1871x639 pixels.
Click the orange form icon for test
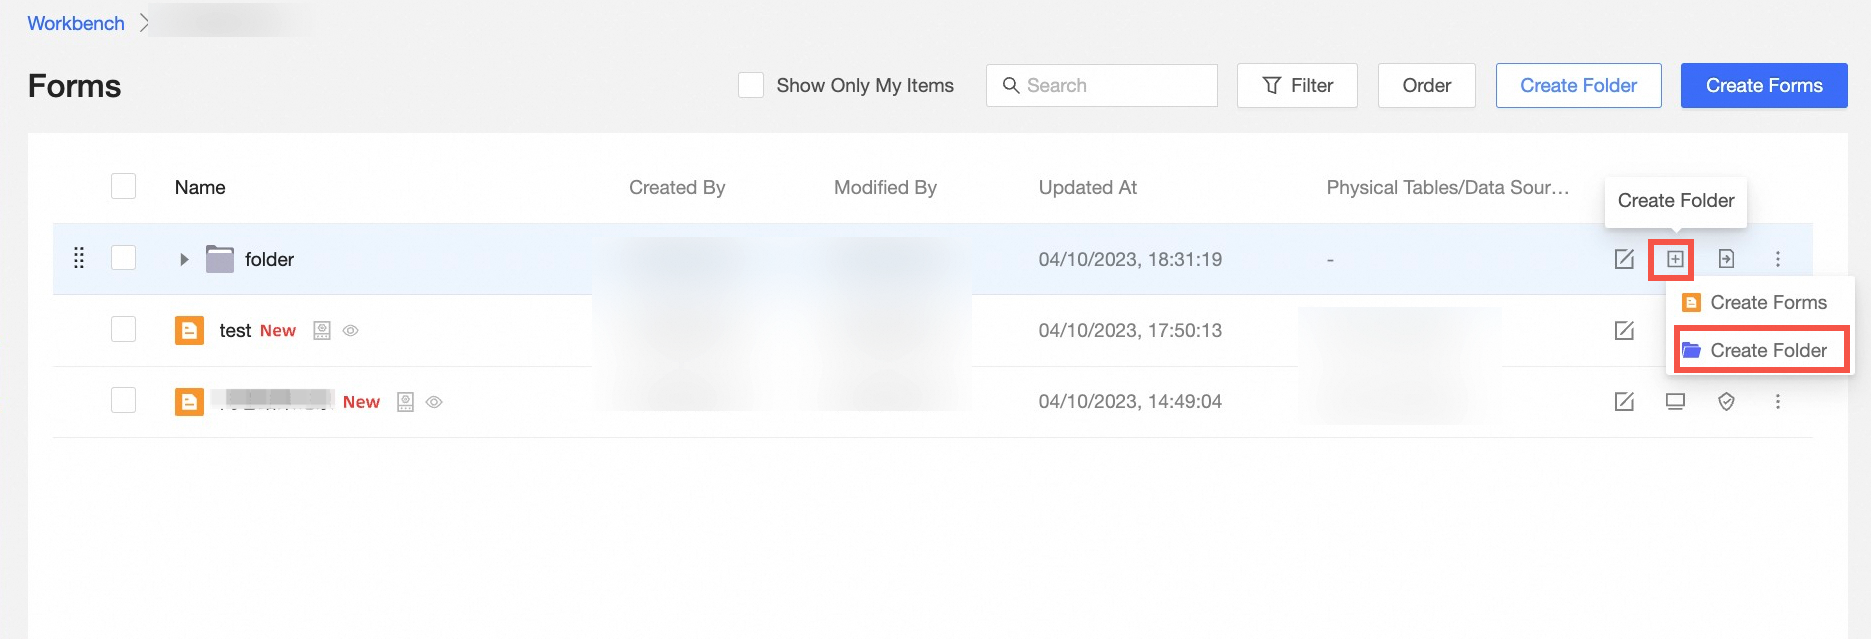click(x=189, y=330)
